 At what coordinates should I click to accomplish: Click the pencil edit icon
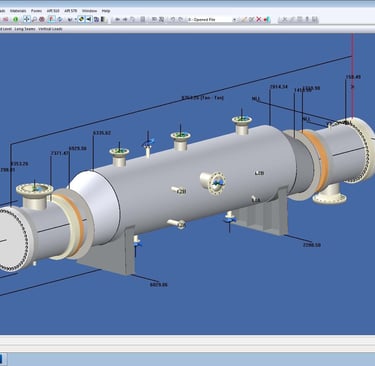click(244, 20)
